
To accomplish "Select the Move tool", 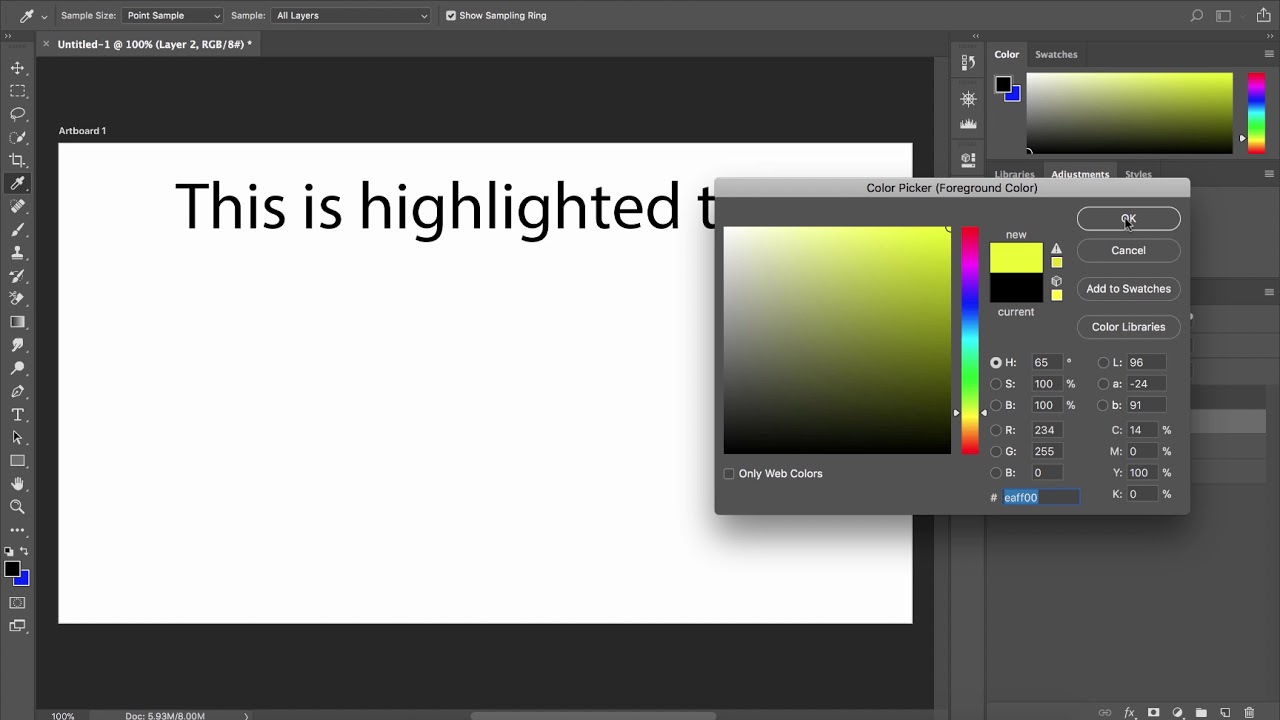I will click(x=17, y=68).
